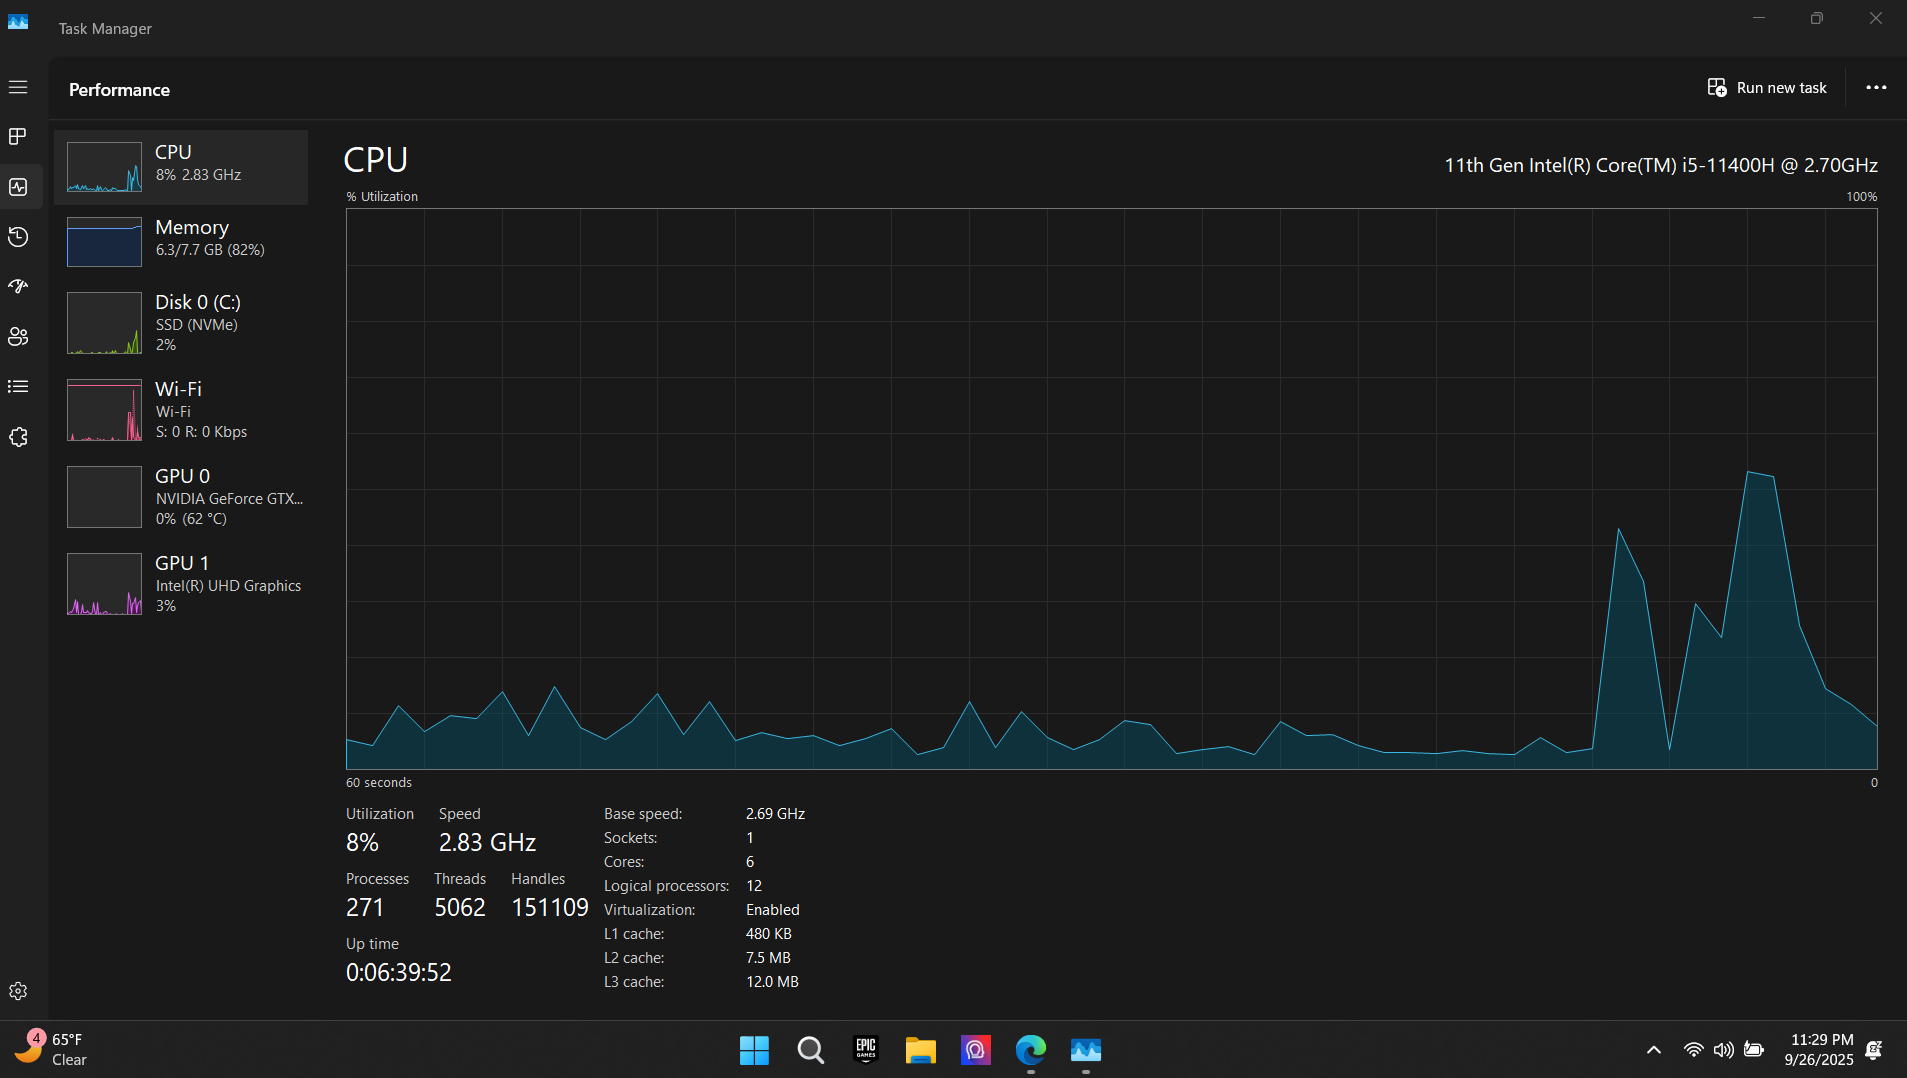Open the clock and date flyout
The height and width of the screenshot is (1078, 1907).
pyautogui.click(x=1819, y=1050)
